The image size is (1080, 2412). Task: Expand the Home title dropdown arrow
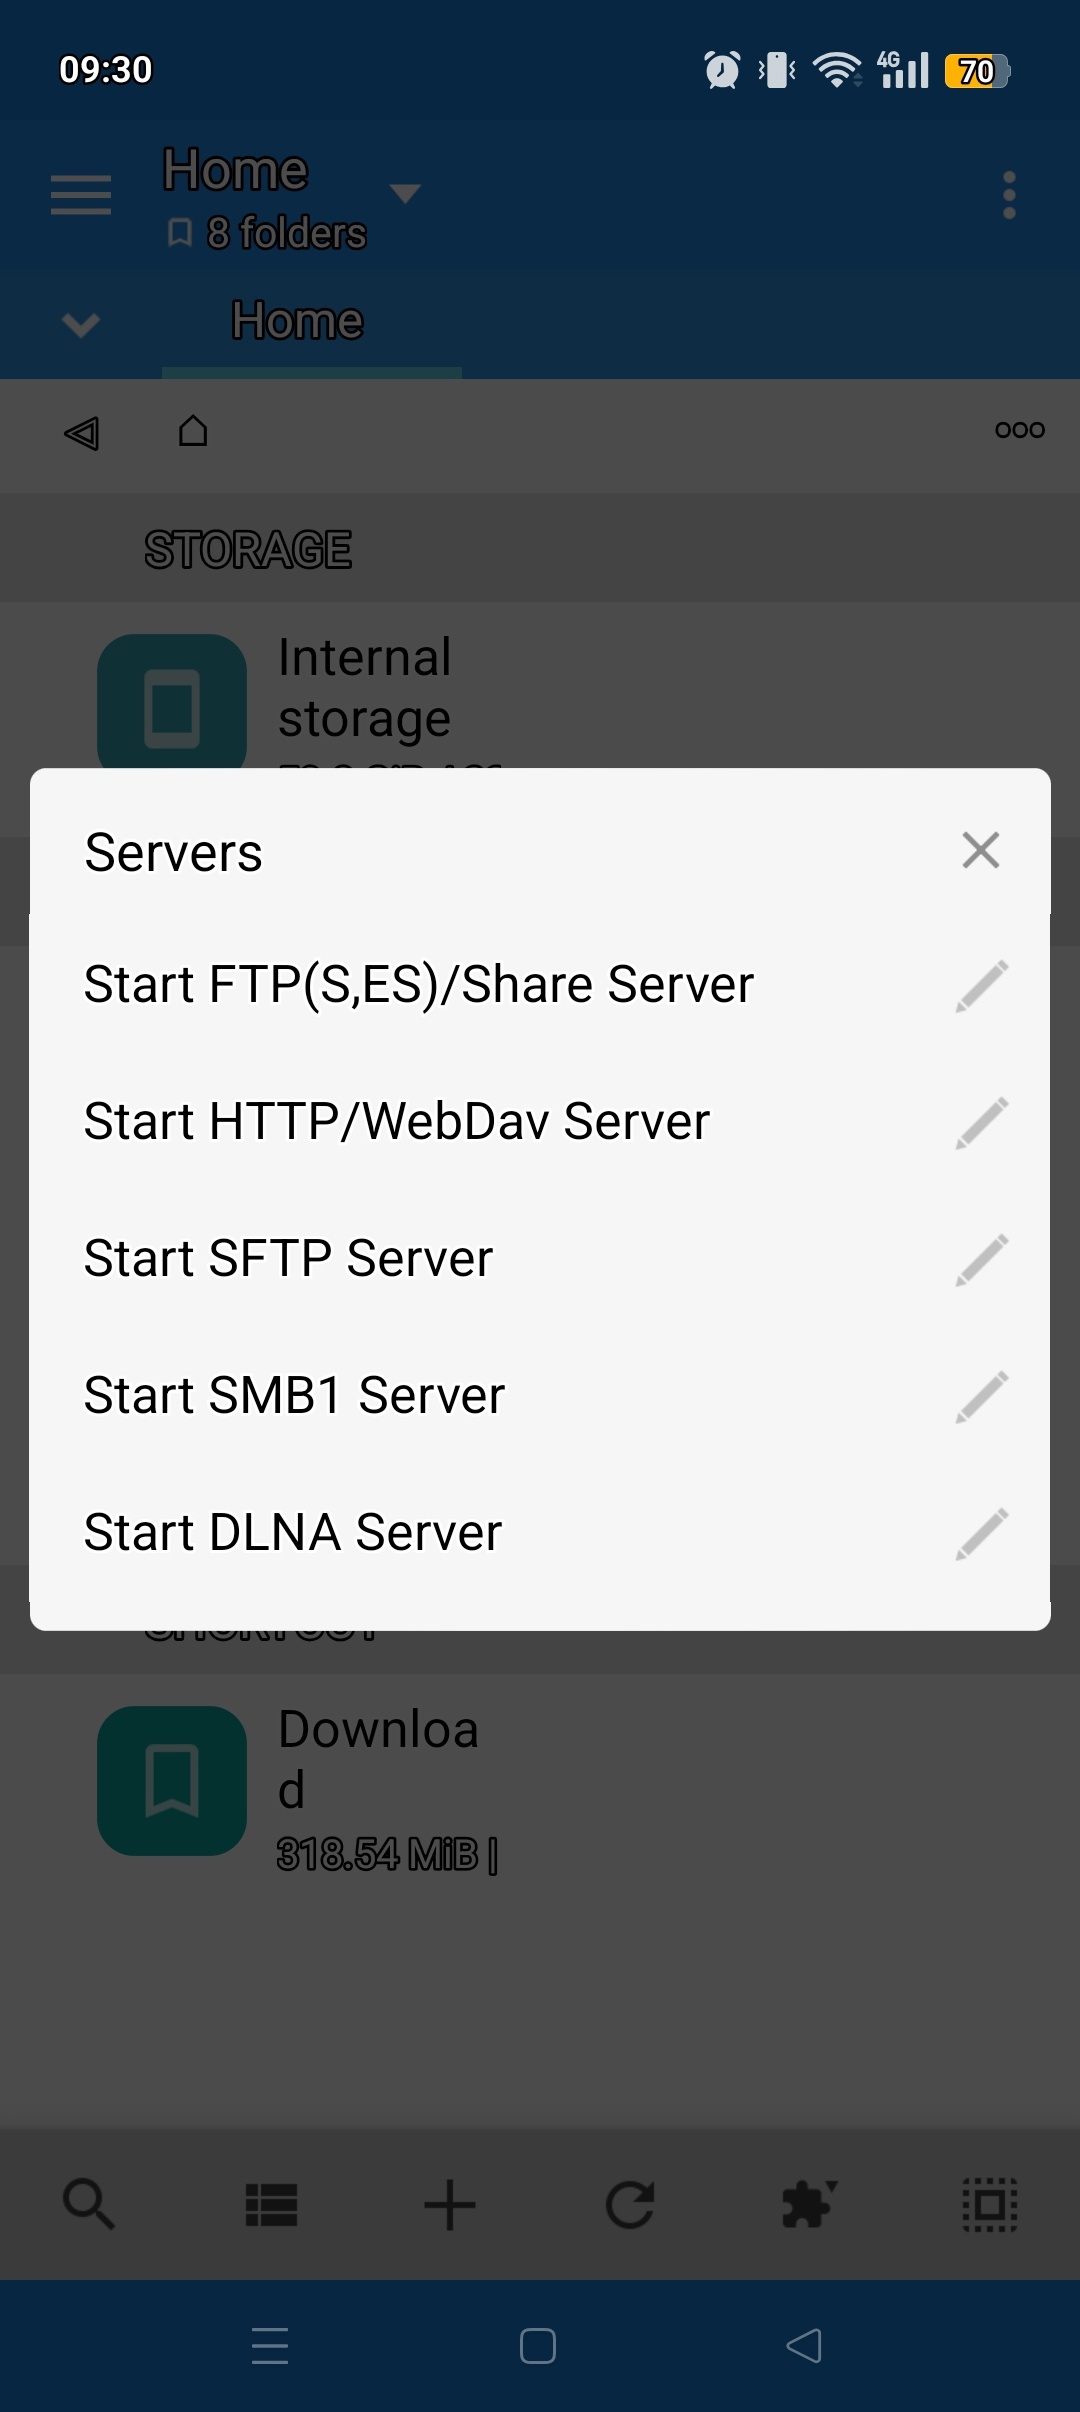pos(404,193)
